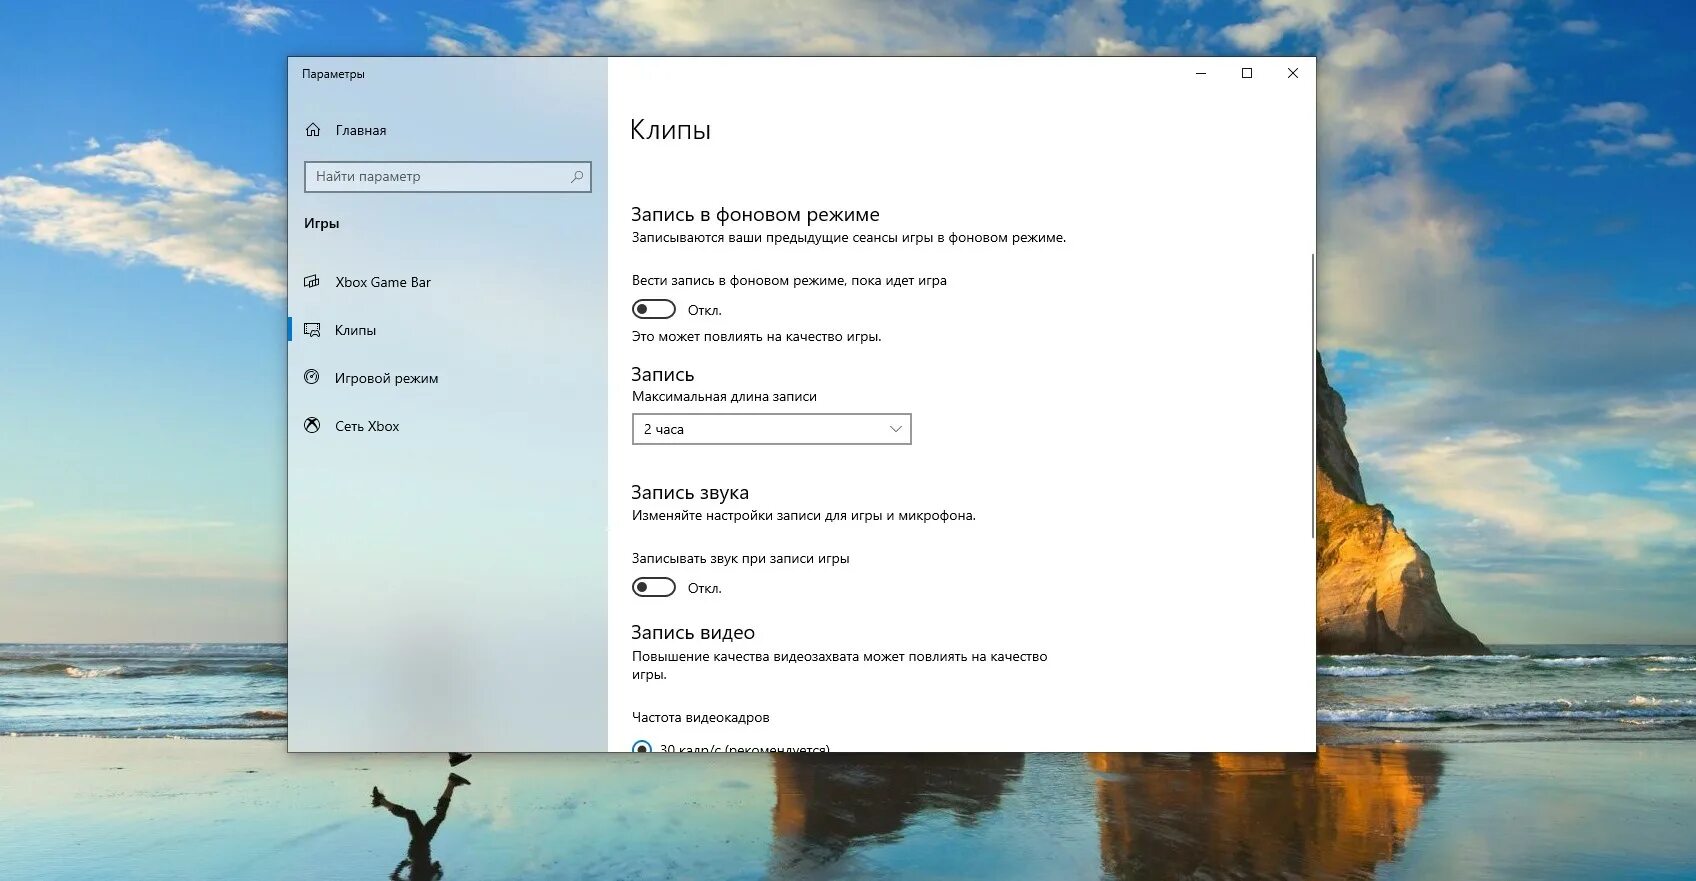Turn on audio recording toggle

click(654, 587)
